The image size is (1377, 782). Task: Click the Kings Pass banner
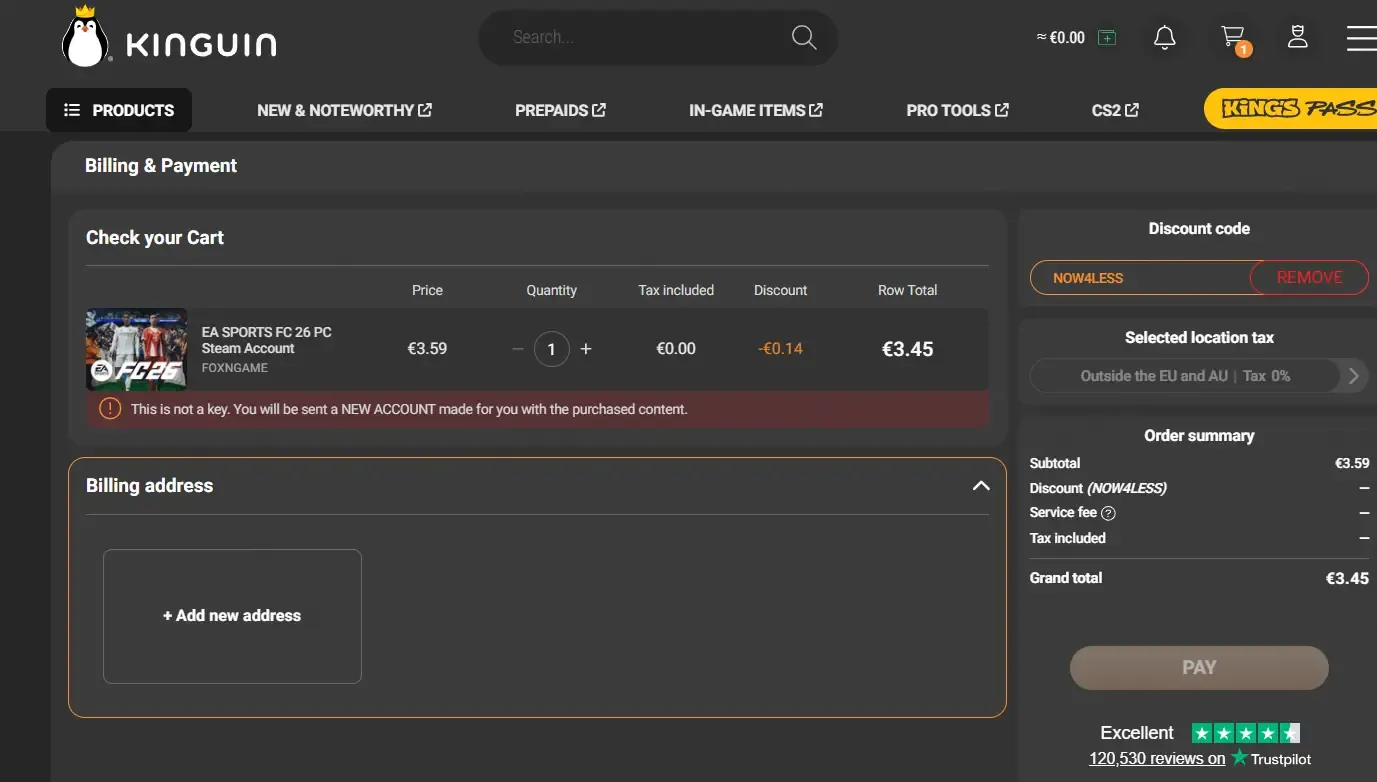[x=1290, y=109]
